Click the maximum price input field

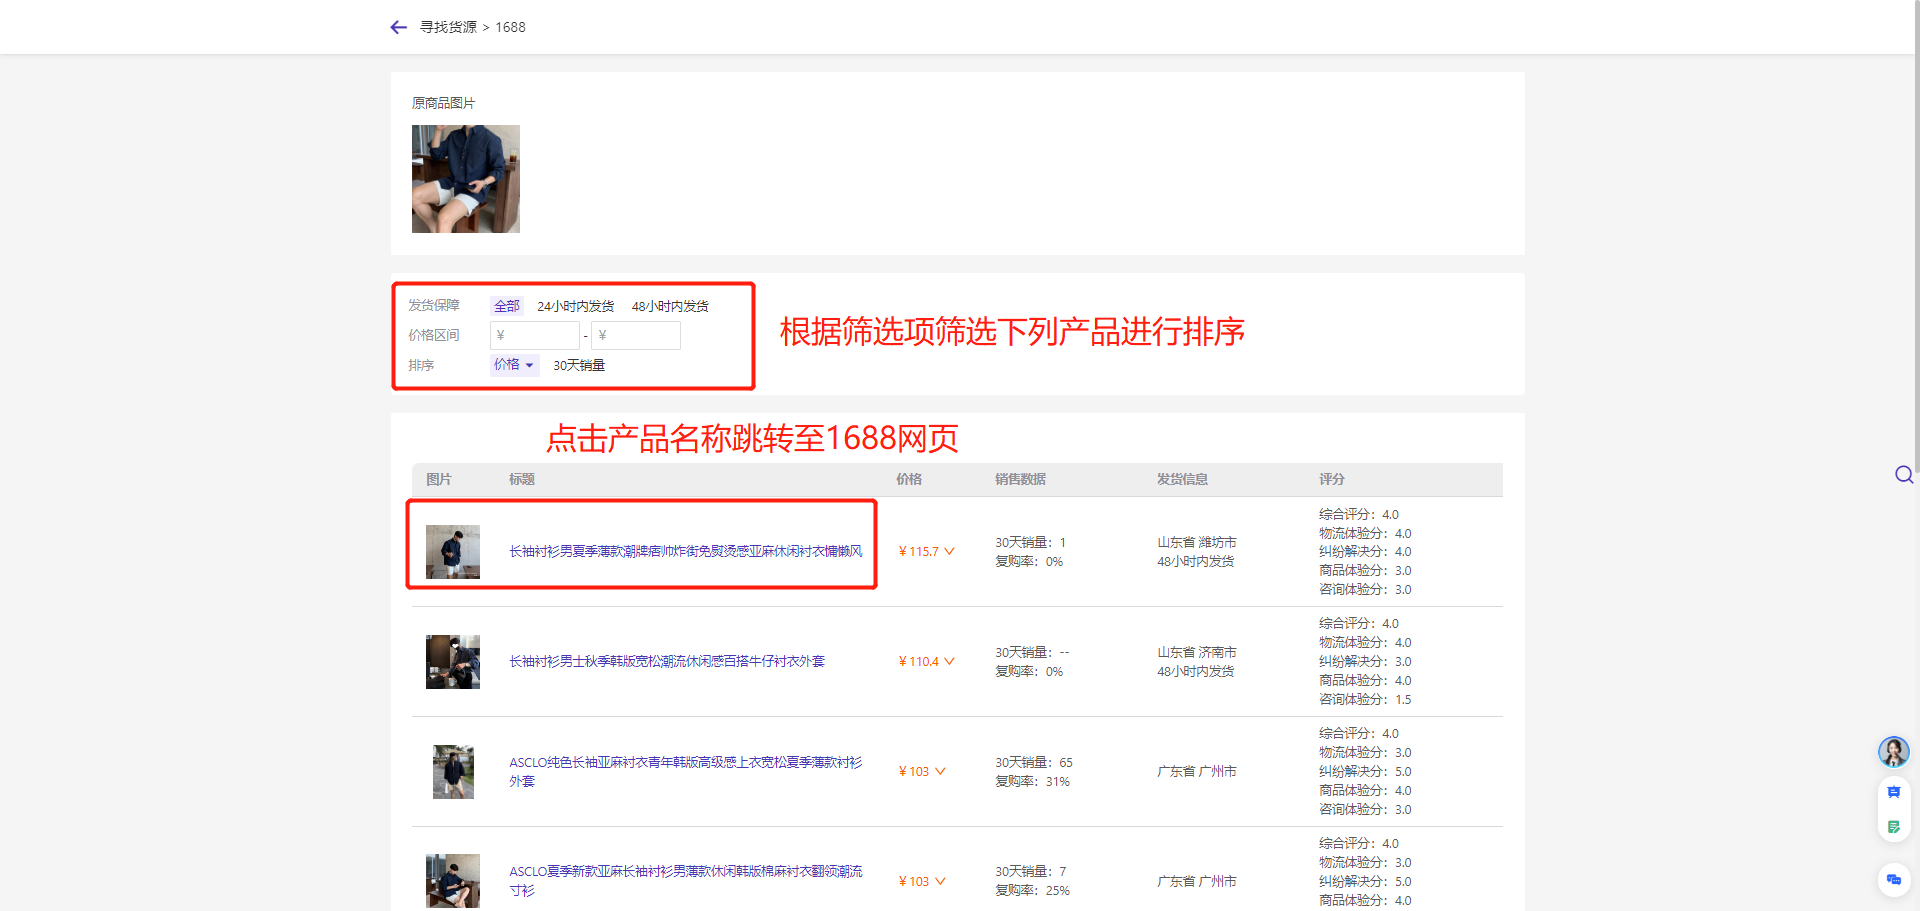pos(636,335)
